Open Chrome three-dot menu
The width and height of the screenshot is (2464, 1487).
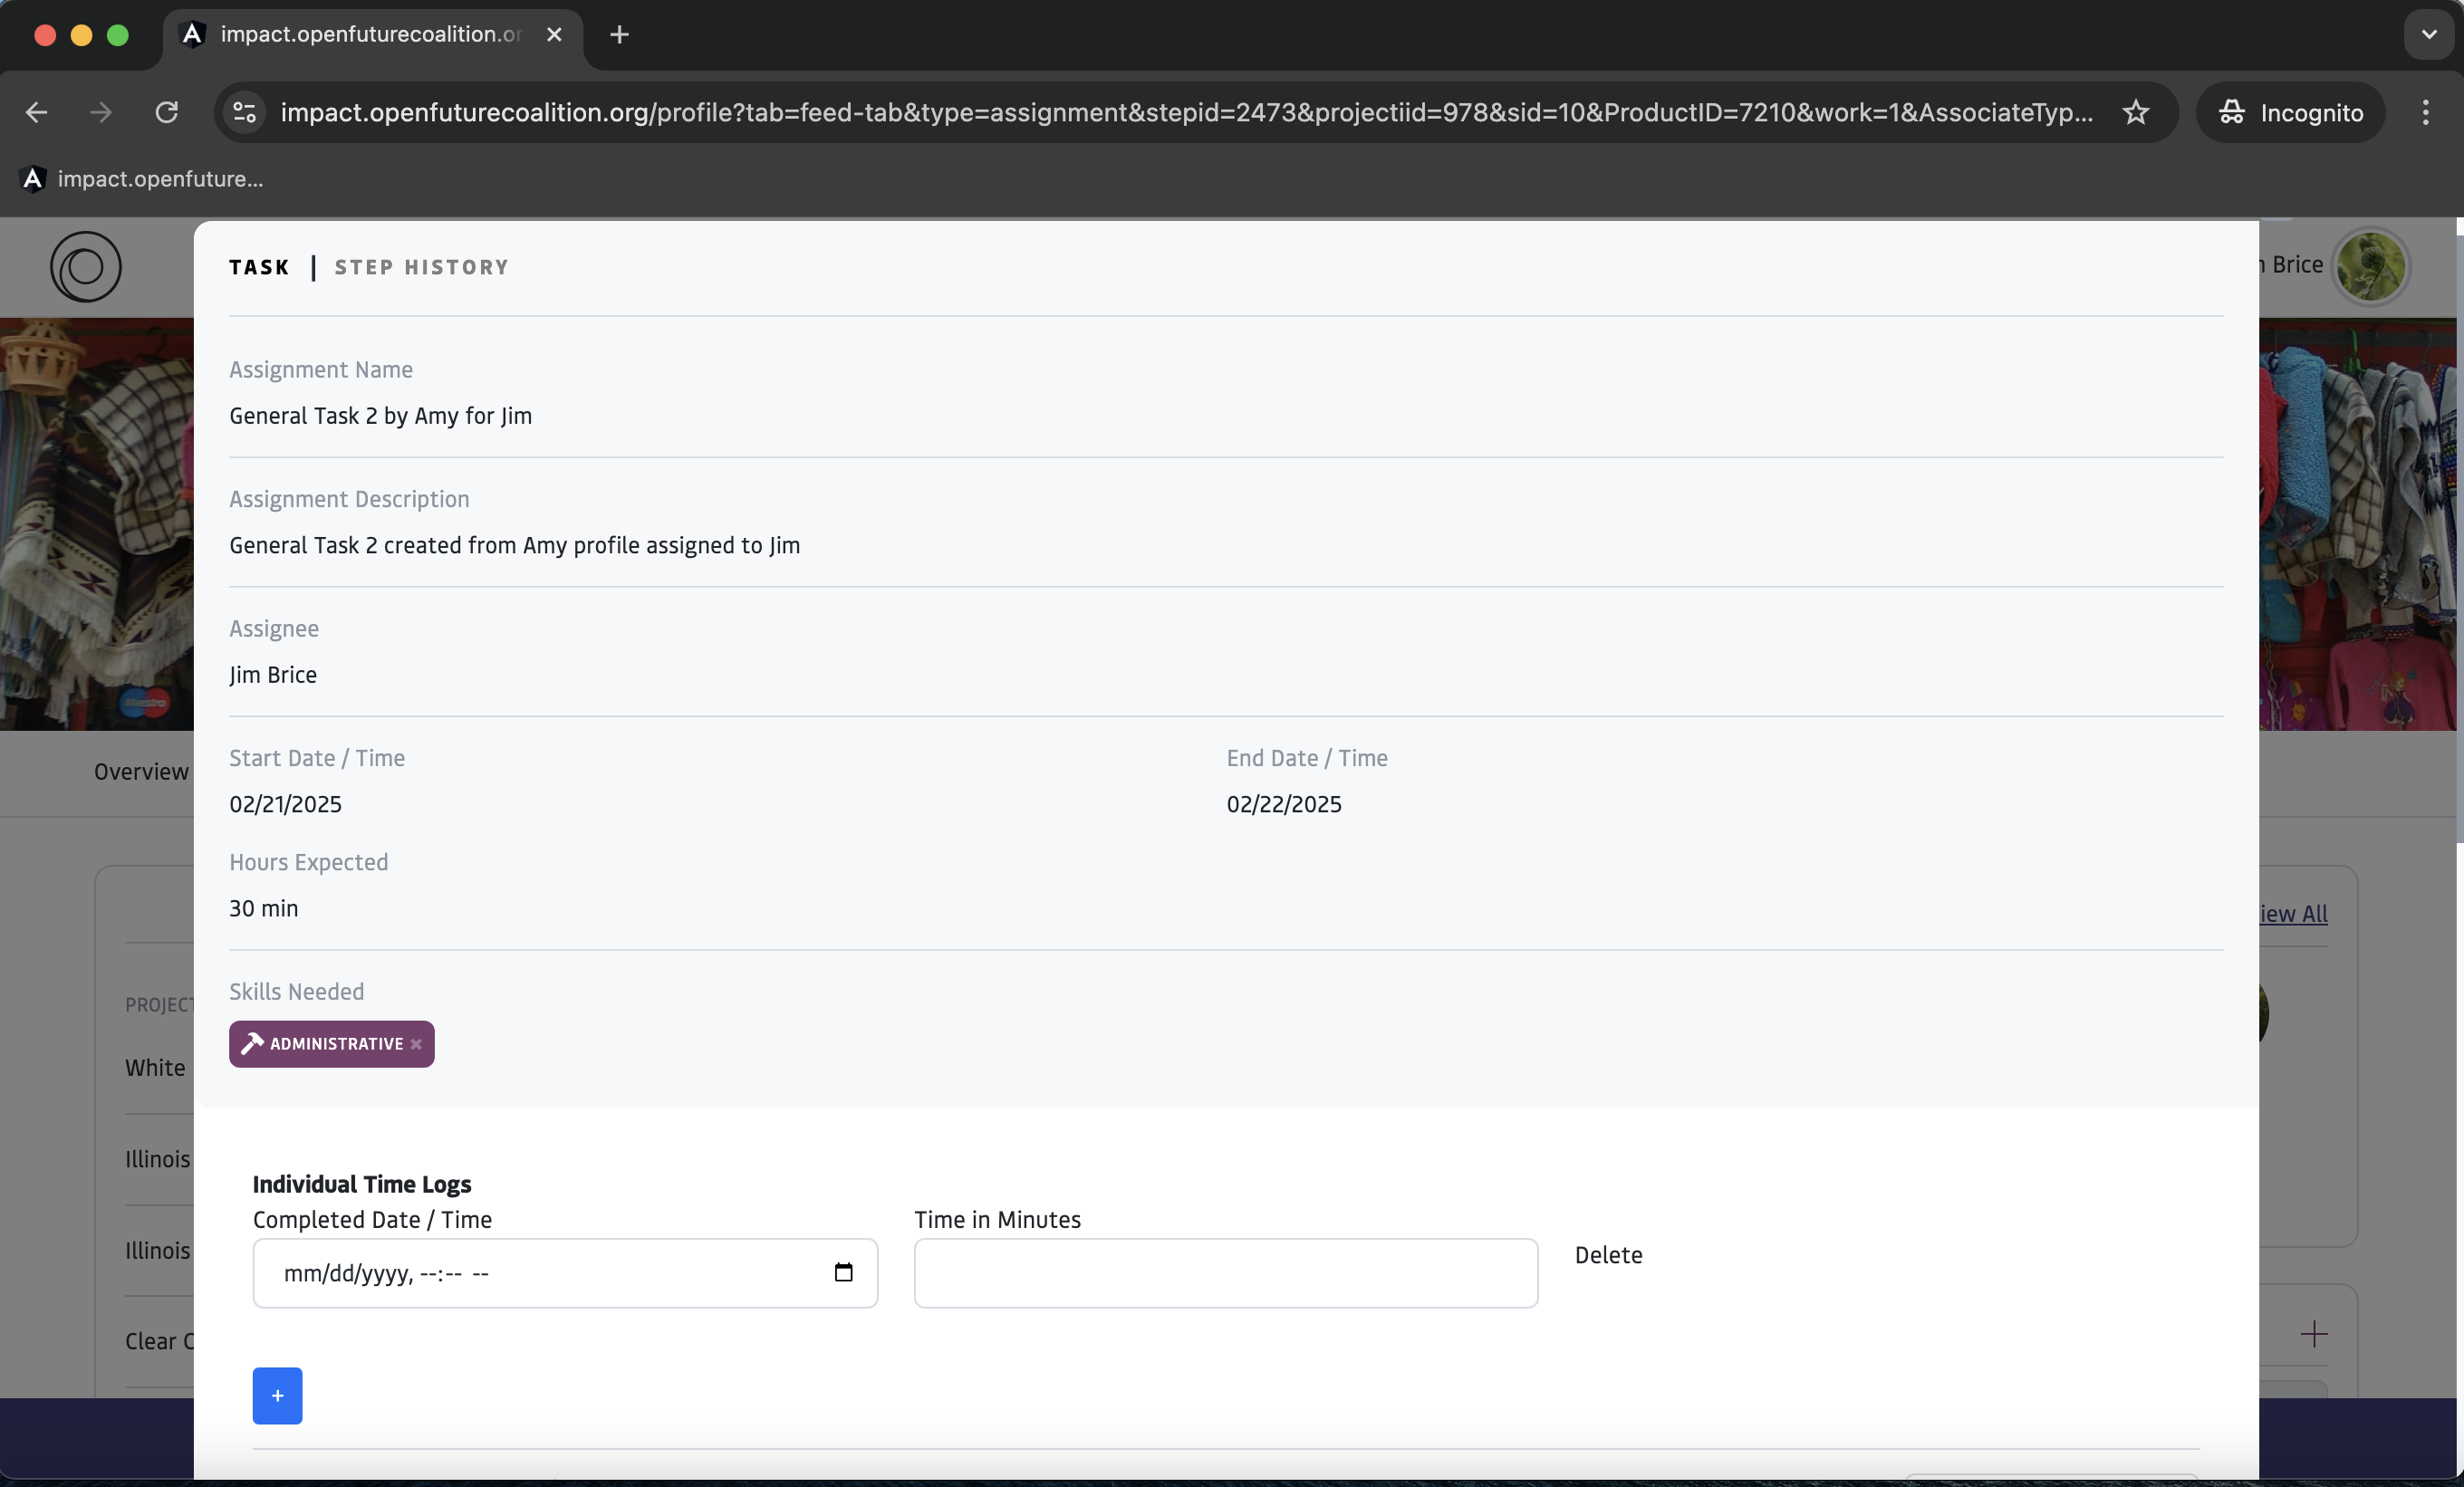click(2425, 112)
